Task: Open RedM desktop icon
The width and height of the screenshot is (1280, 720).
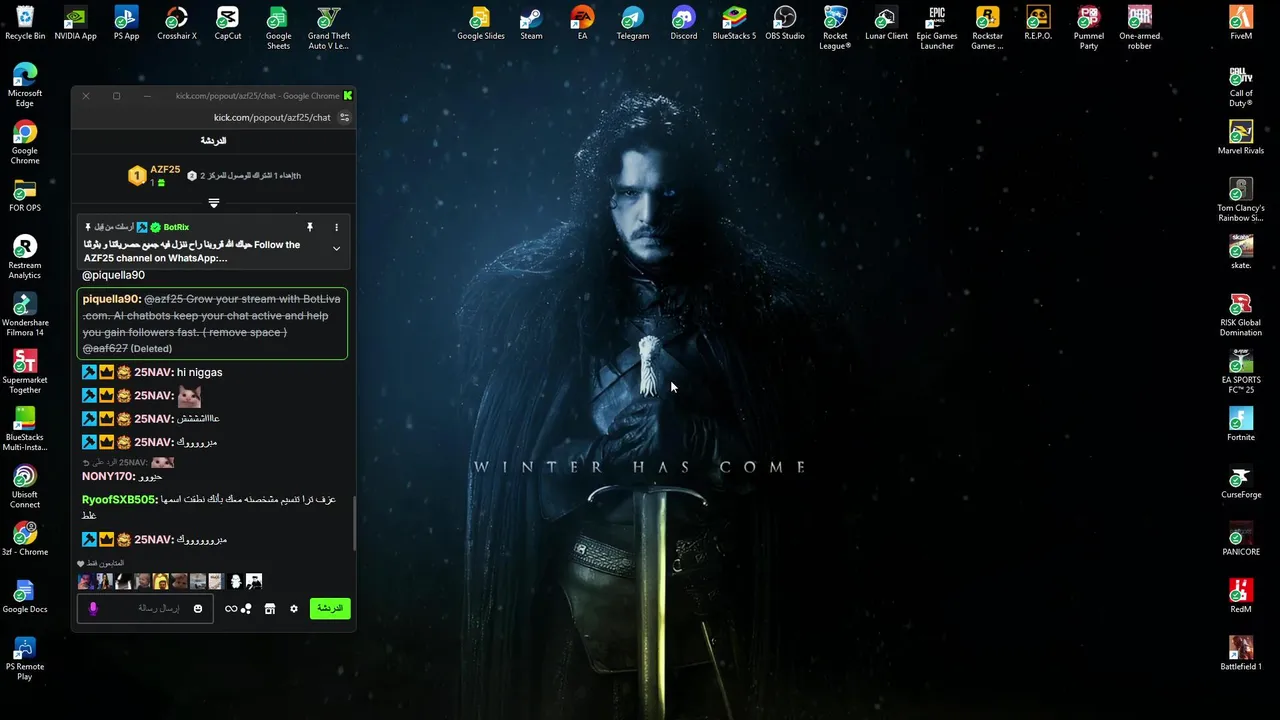Action: (x=1241, y=596)
